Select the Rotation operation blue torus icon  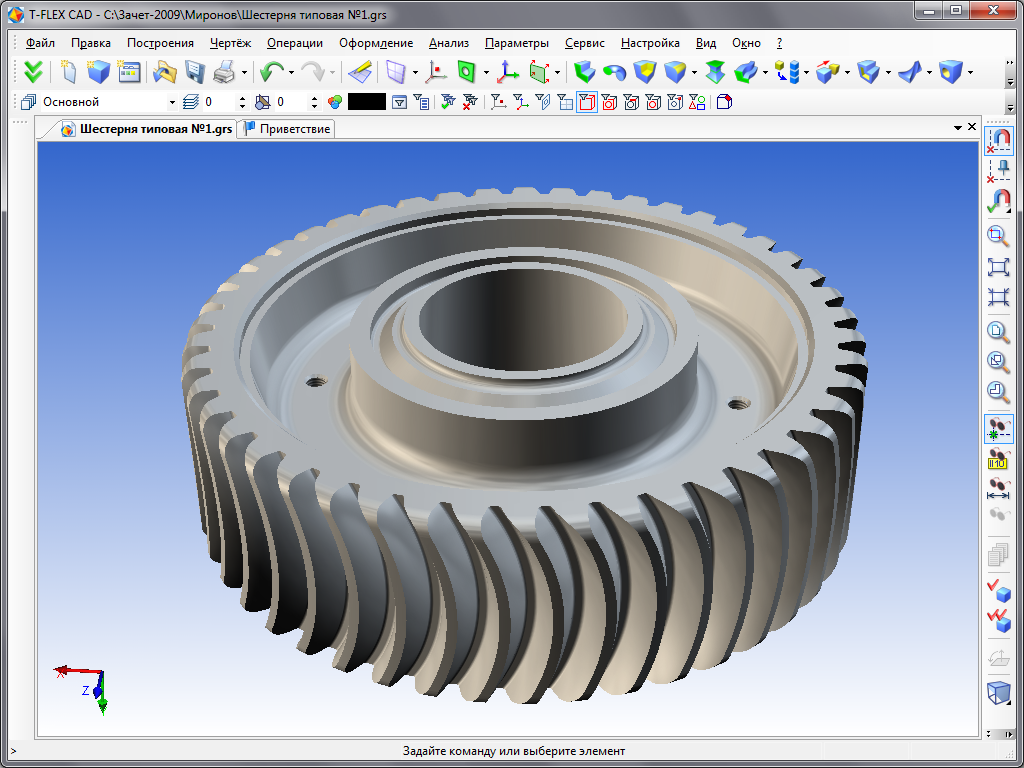point(614,72)
